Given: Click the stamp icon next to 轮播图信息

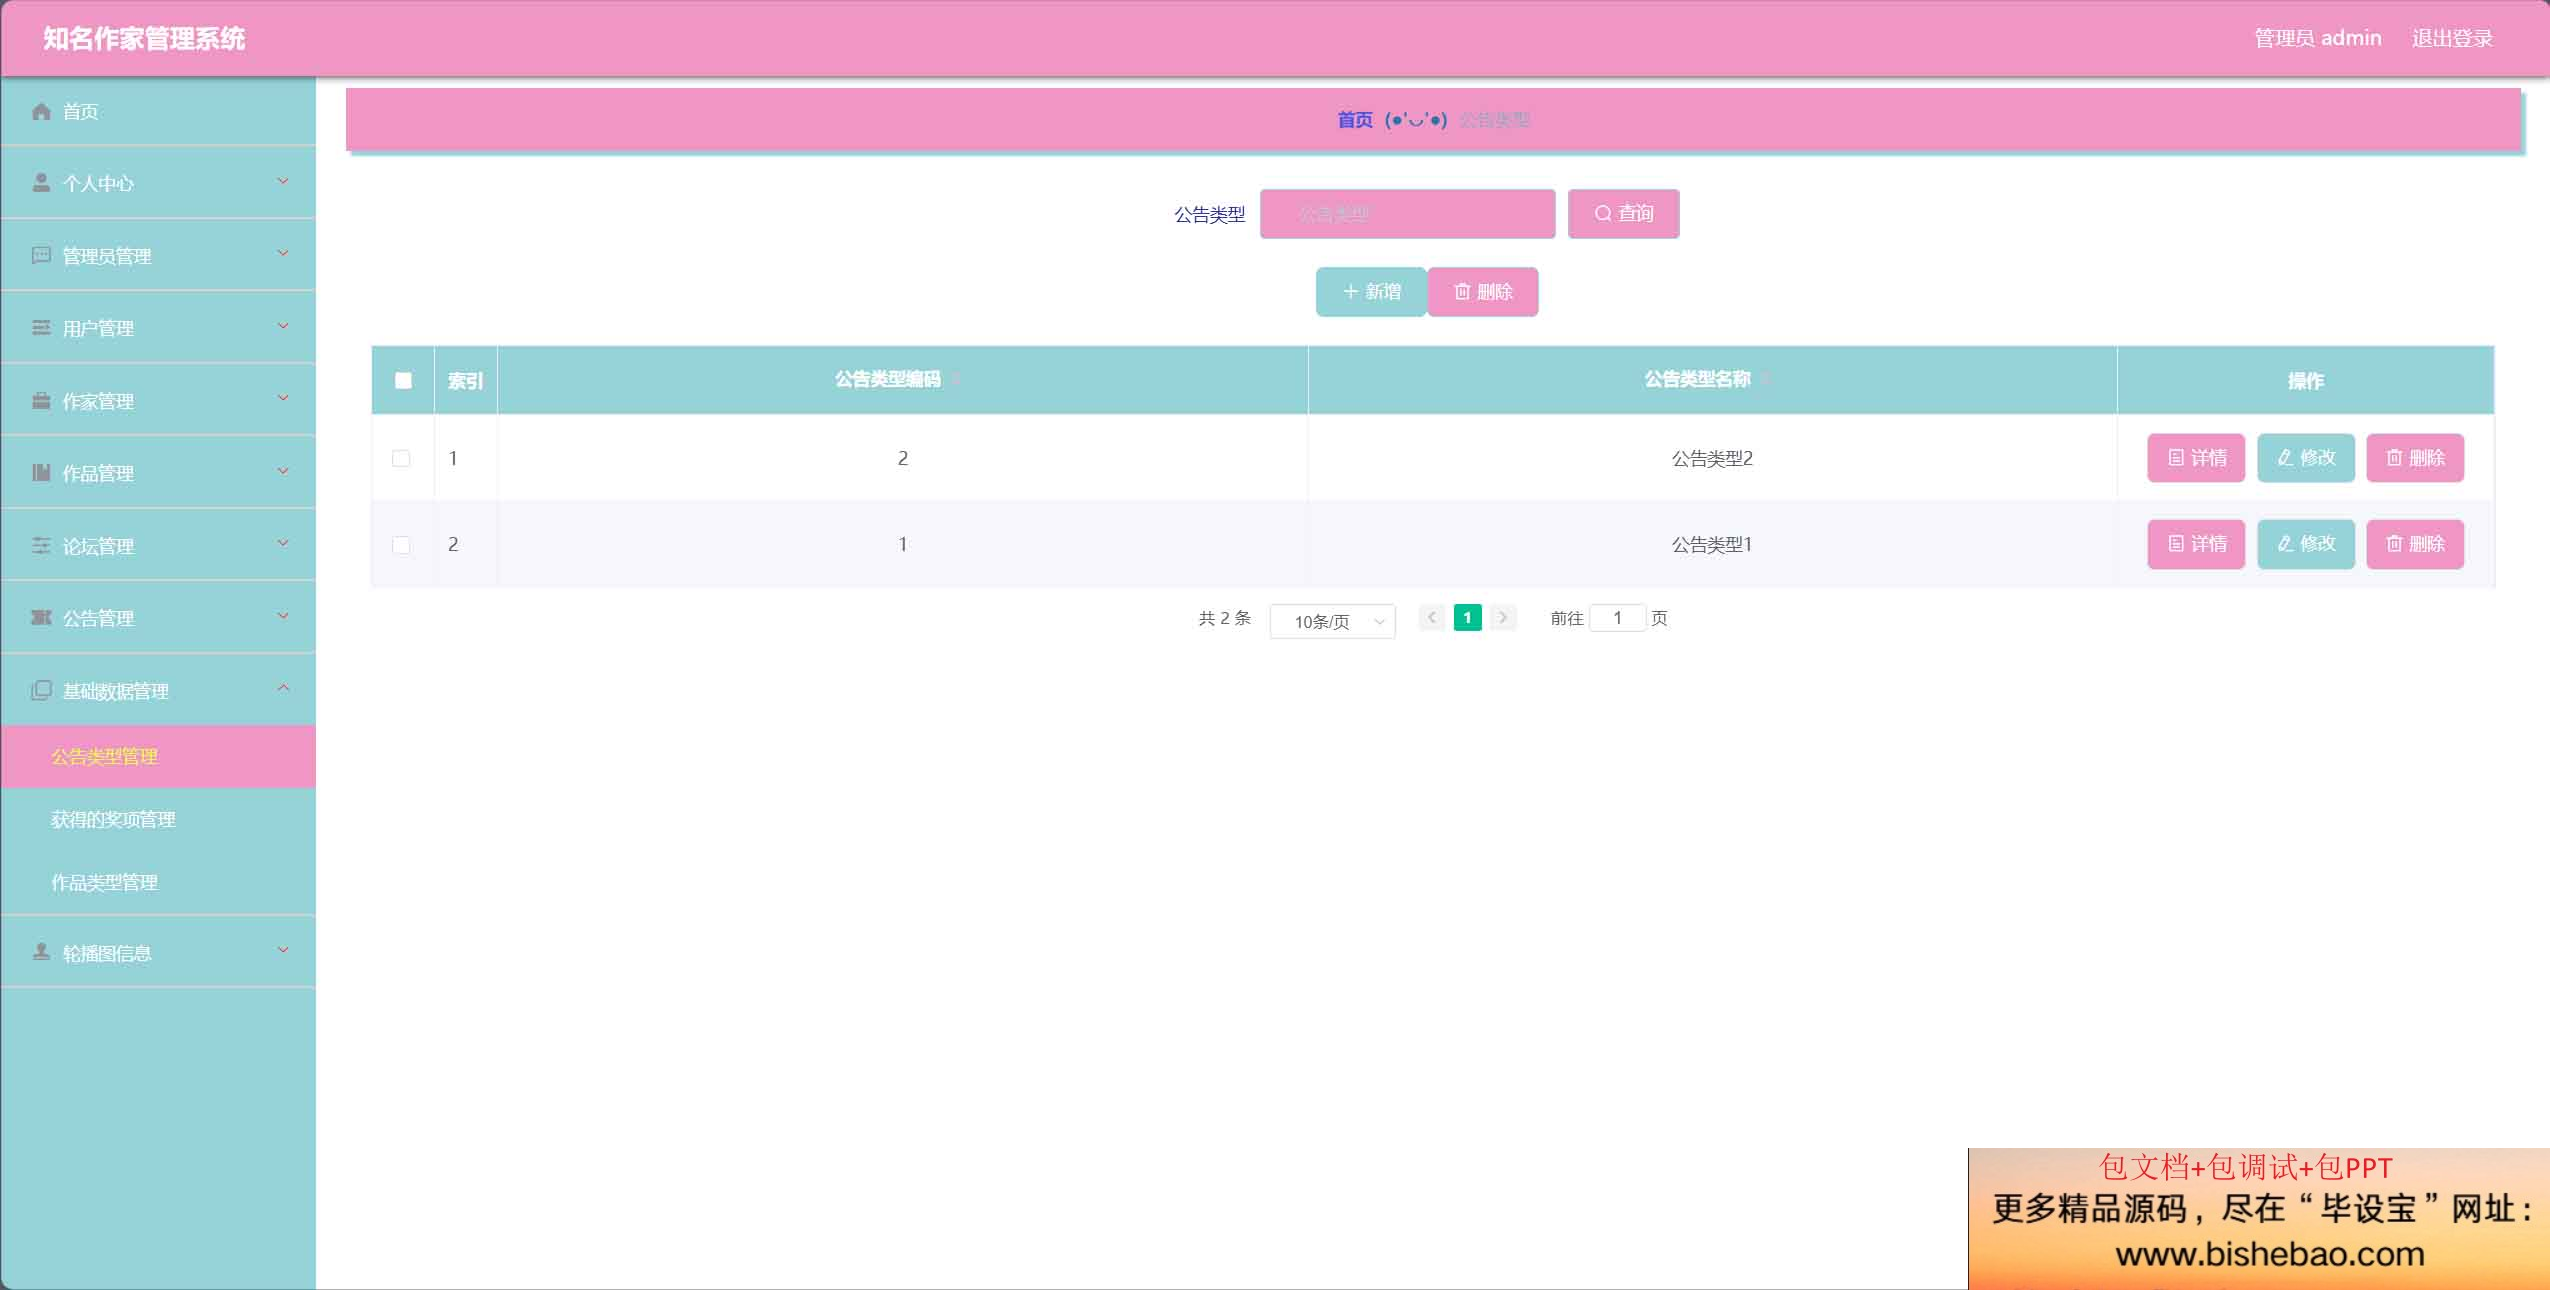Looking at the screenshot, I should [41, 952].
